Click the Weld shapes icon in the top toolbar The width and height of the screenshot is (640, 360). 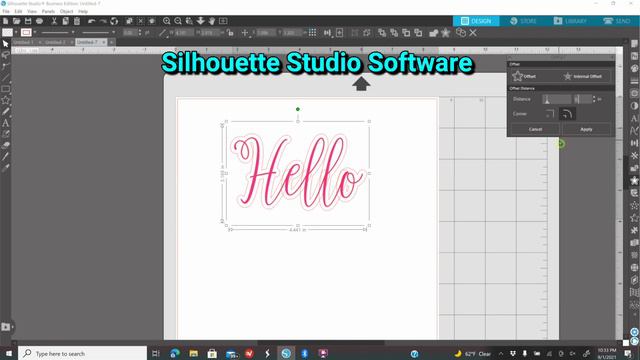[x=433, y=33]
